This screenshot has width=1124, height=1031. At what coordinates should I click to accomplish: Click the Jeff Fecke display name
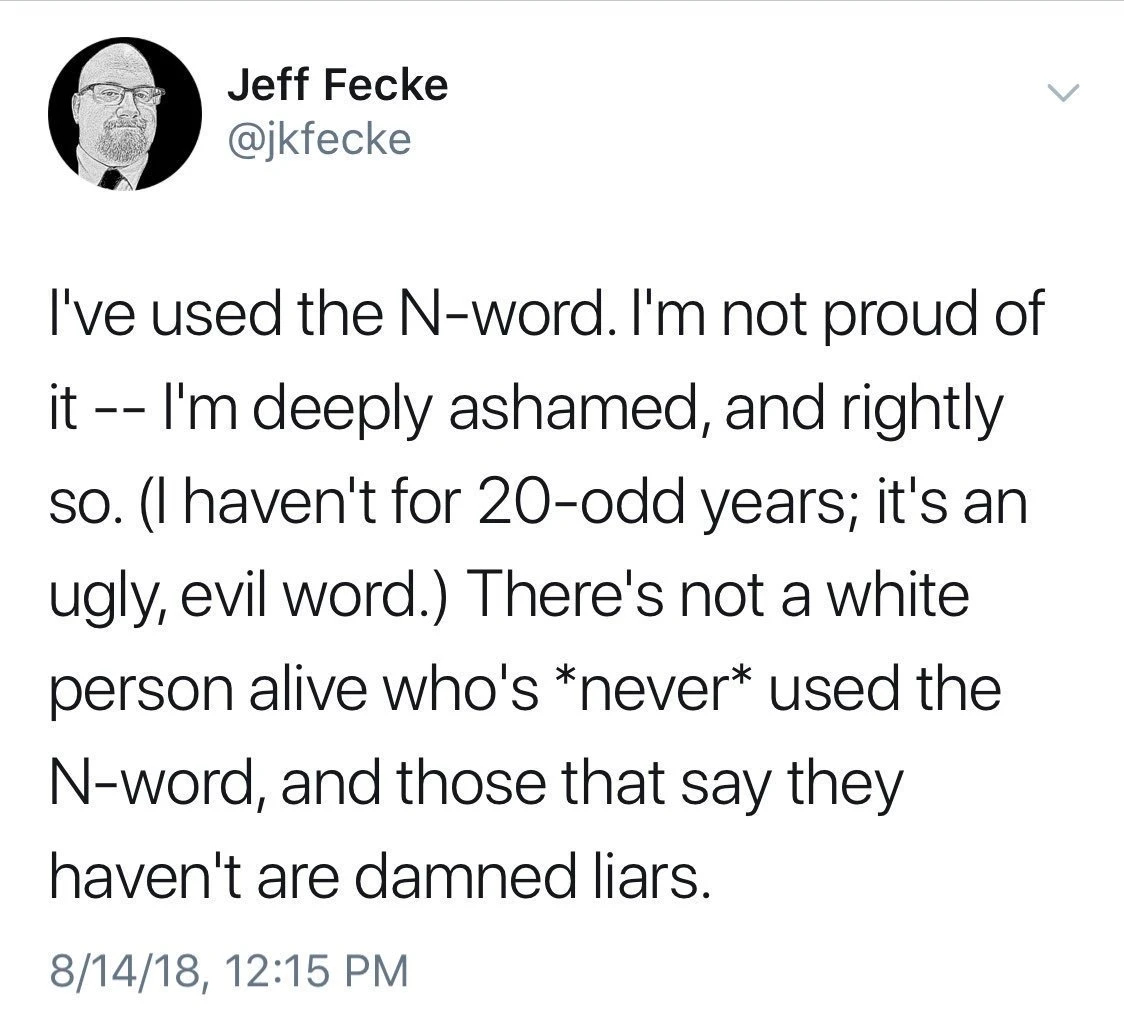click(337, 86)
